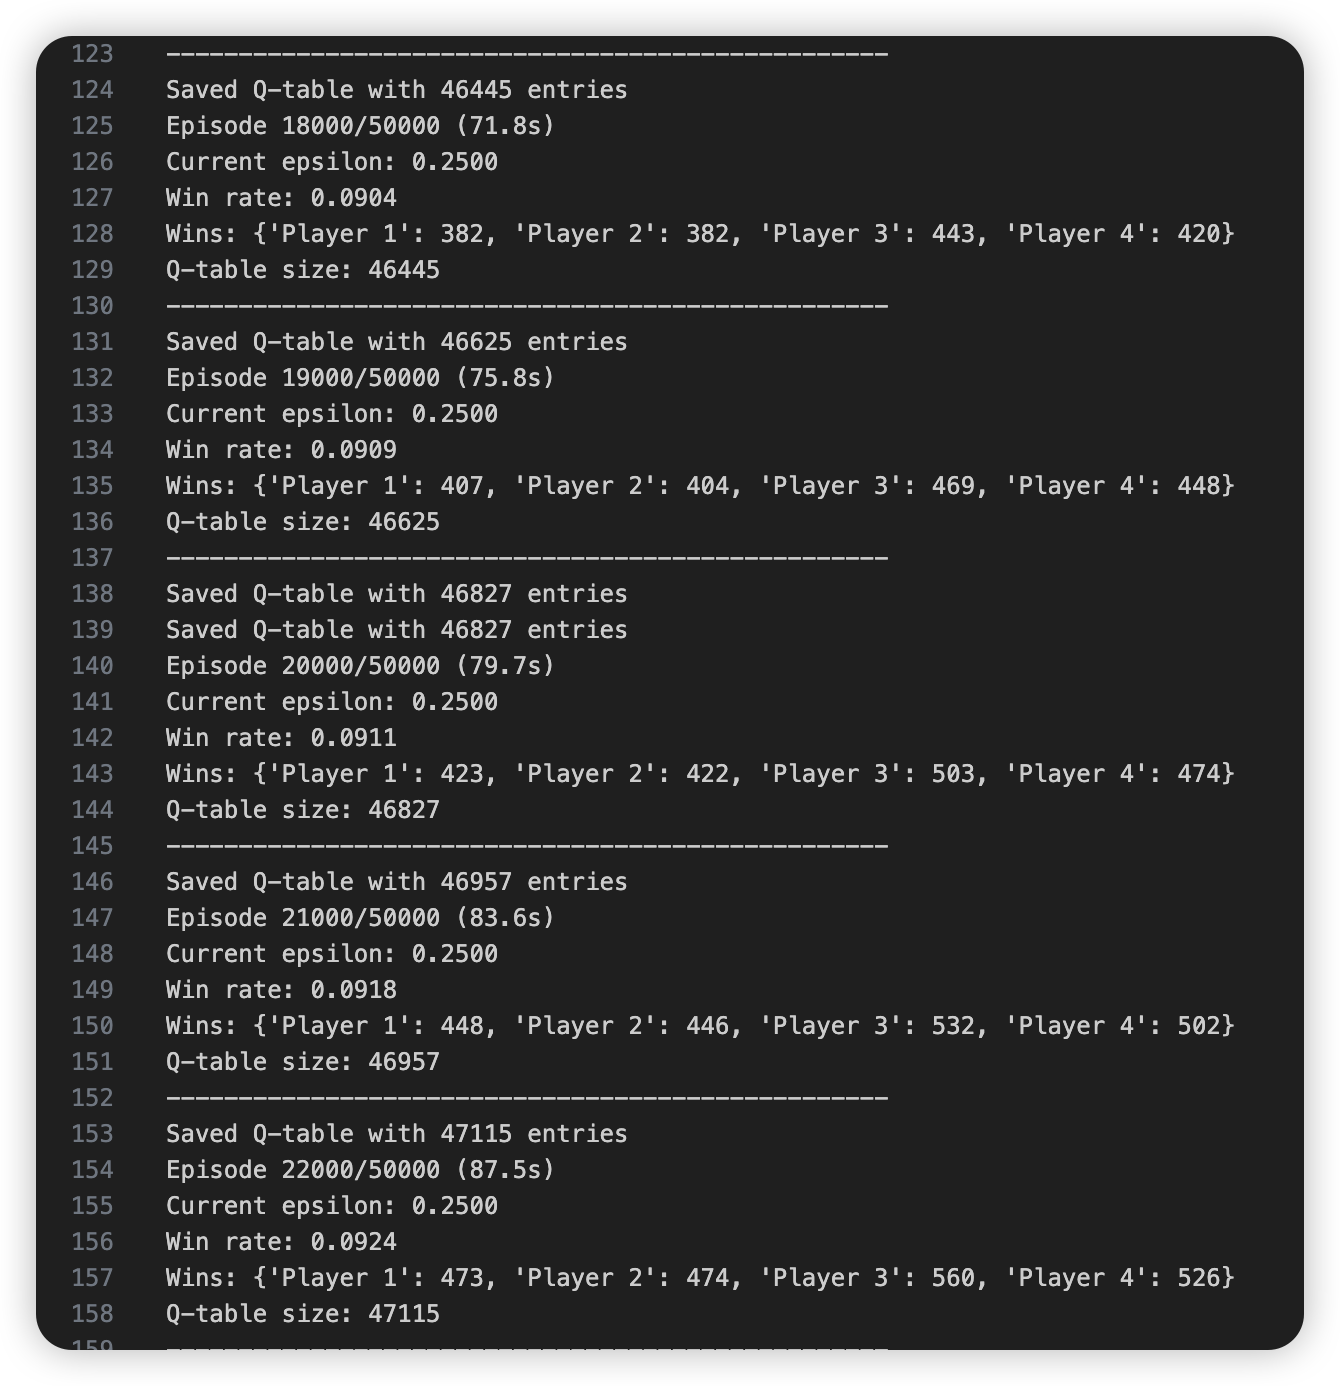This screenshot has width=1340, height=1386.
Task: Click the 'Episode 20000/50000 (79.7s)' line
Action: coord(360,666)
